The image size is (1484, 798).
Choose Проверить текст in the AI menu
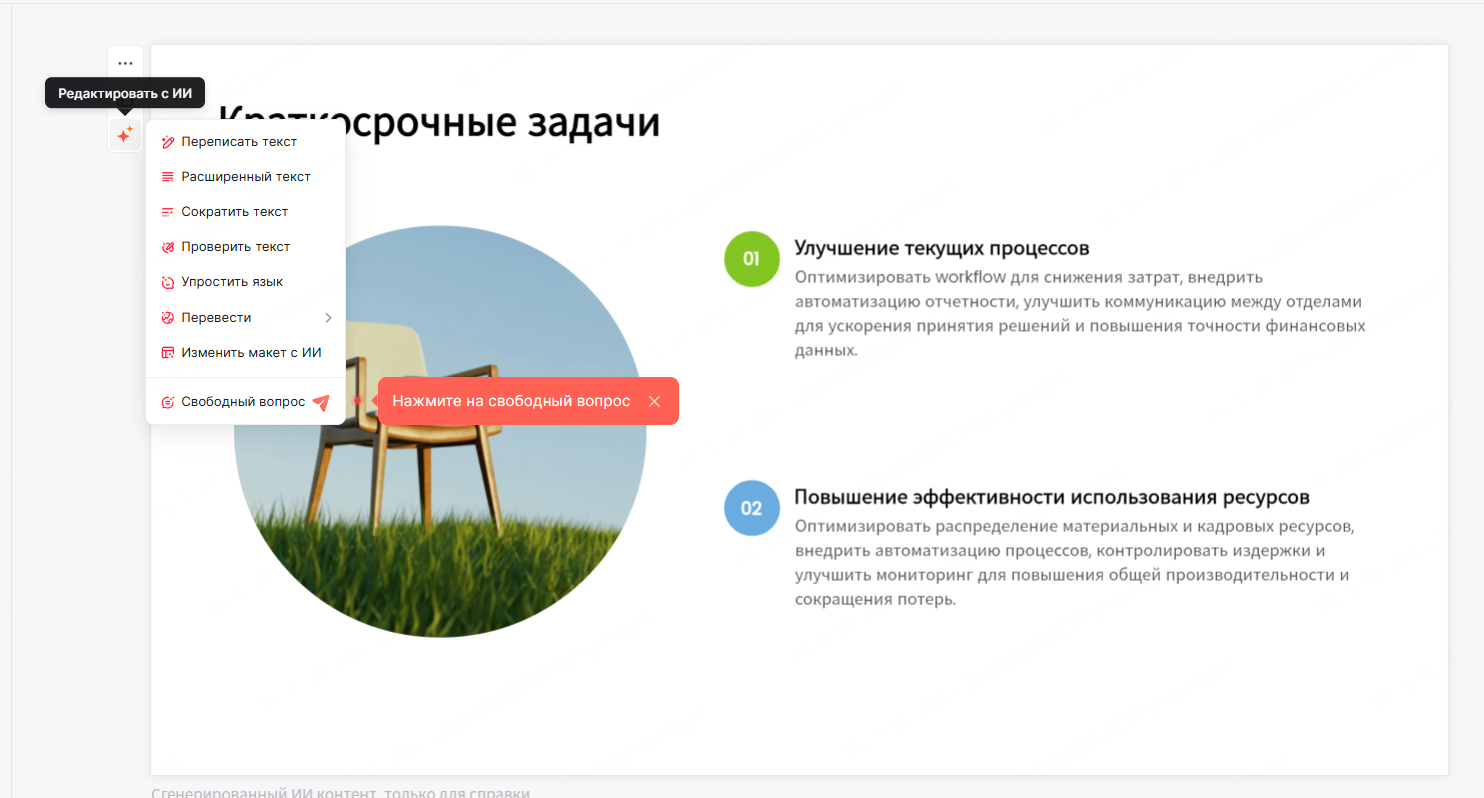(235, 247)
